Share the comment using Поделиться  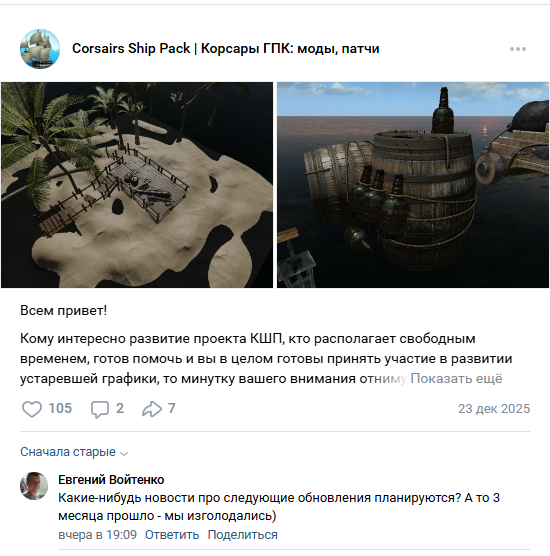pyautogui.click(x=243, y=535)
